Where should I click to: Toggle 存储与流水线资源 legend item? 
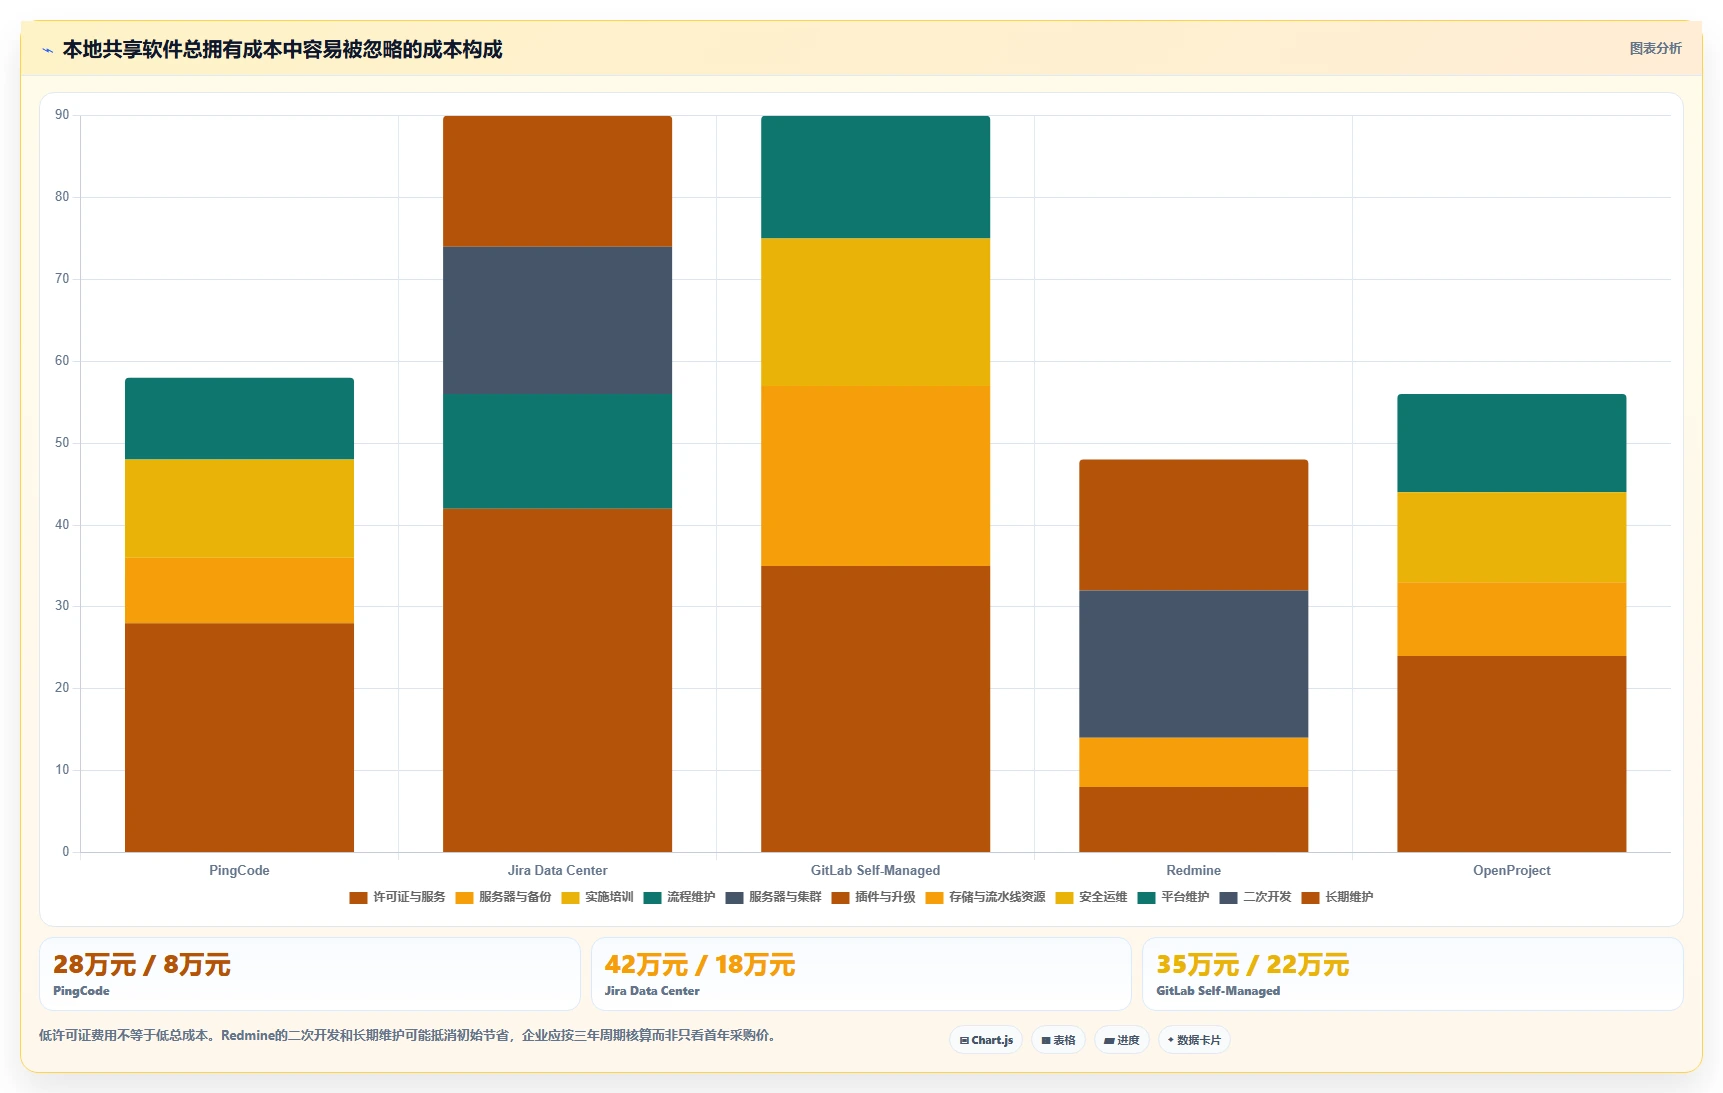tap(985, 897)
